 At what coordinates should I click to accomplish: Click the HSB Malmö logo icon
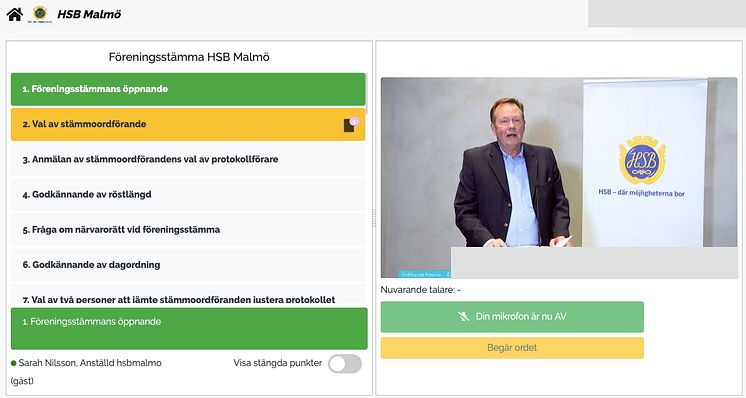pos(40,14)
